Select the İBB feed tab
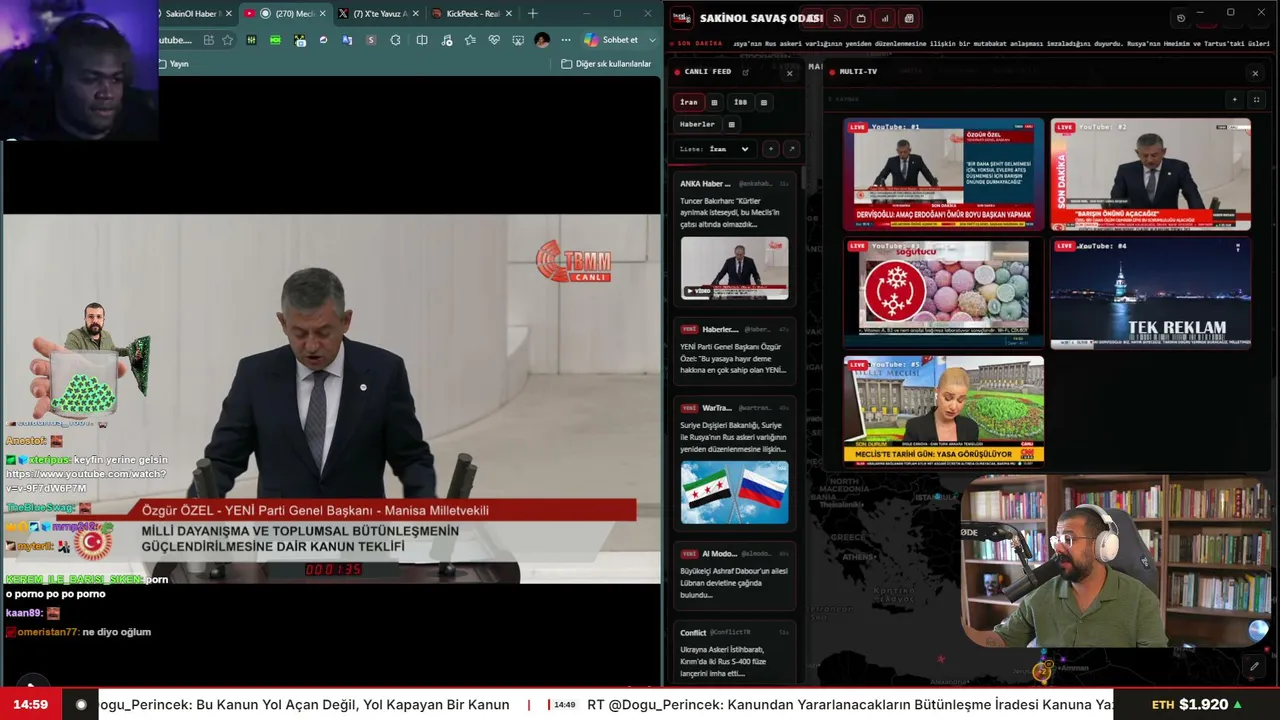1280x720 pixels. [740, 102]
